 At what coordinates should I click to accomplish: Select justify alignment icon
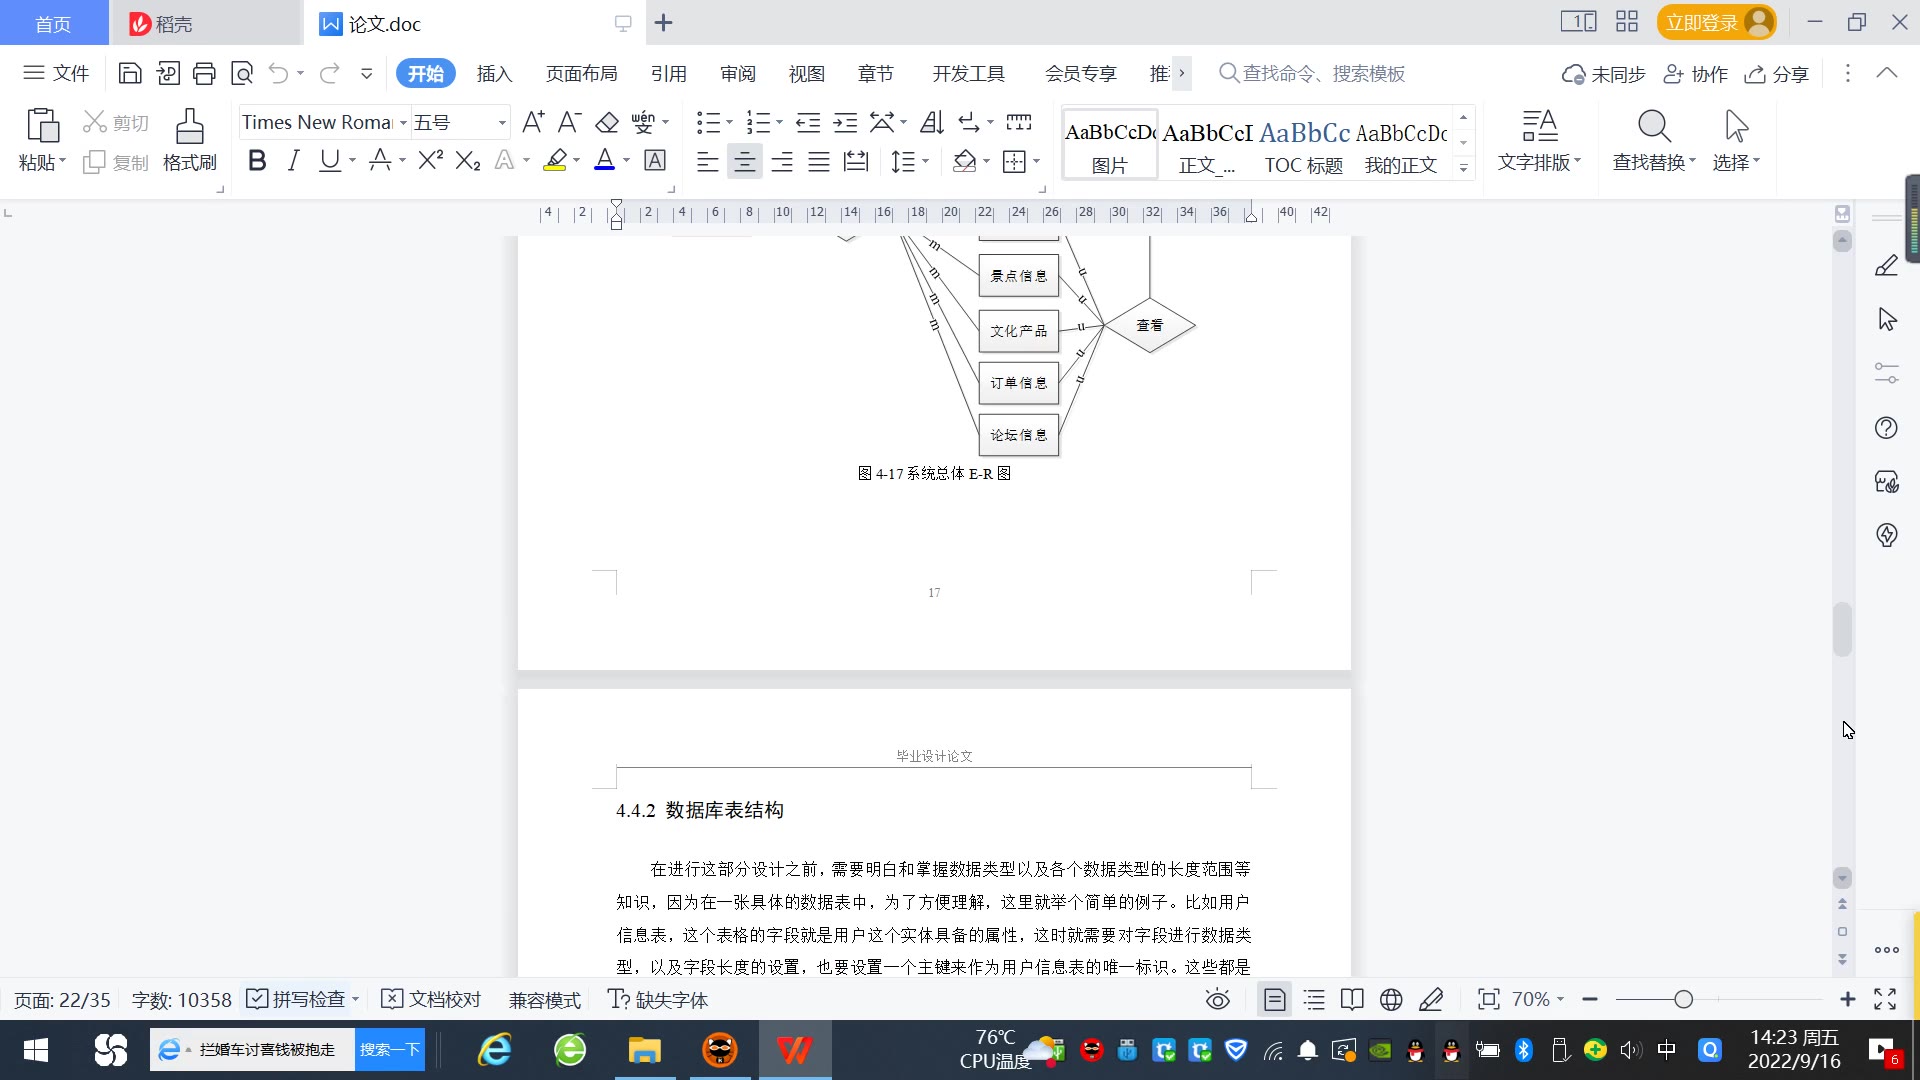tap(819, 161)
